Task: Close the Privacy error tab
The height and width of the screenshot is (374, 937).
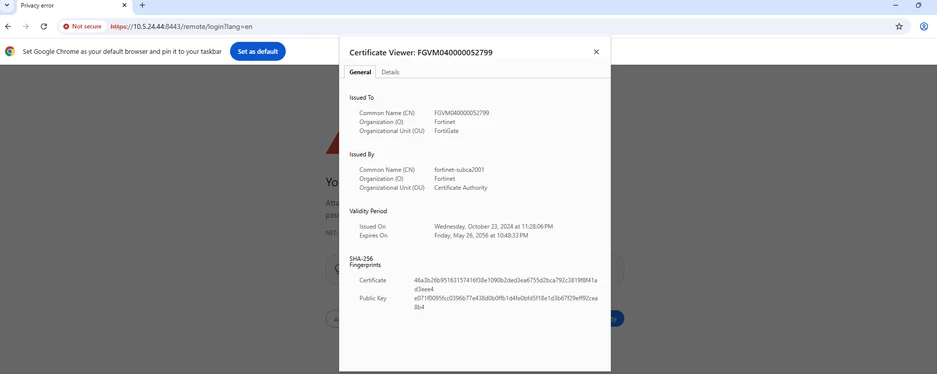Action: pyautogui.click(x=124, y=5)
